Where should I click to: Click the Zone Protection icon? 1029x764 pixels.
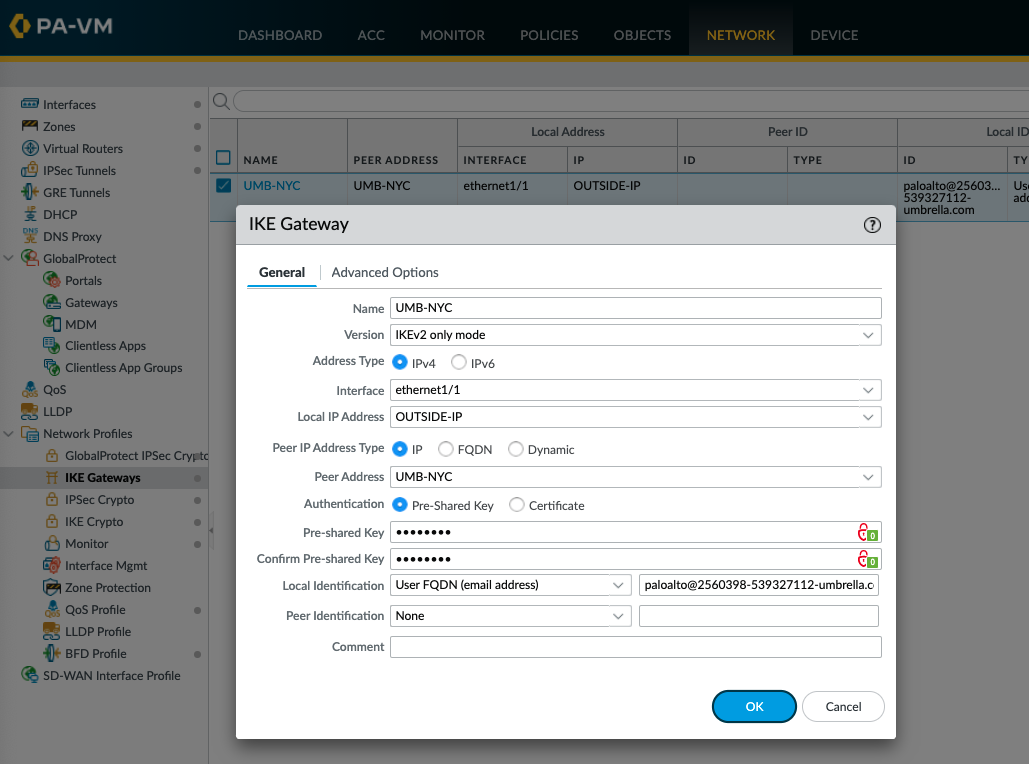click(x=52, y=587)
